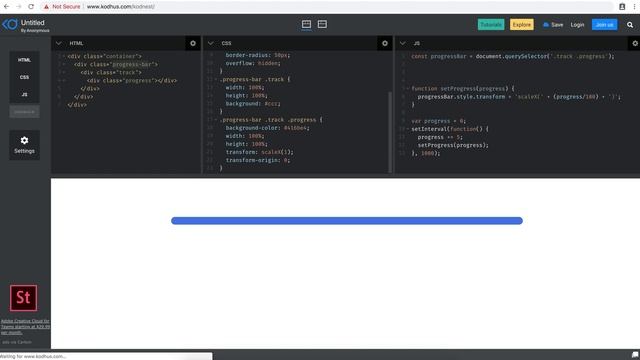This screenshot has height=360, width=640.
Task: Click the Join us button
Action: (604, 25)
